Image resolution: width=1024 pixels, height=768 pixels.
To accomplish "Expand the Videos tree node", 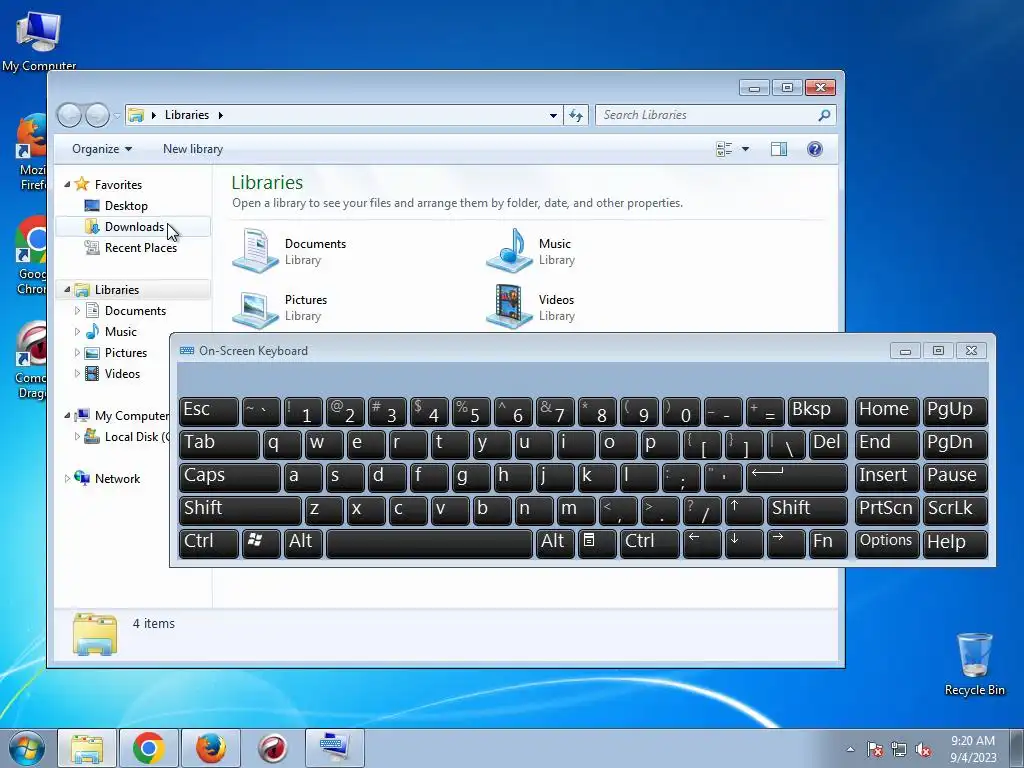I will [x=77, y=374].
